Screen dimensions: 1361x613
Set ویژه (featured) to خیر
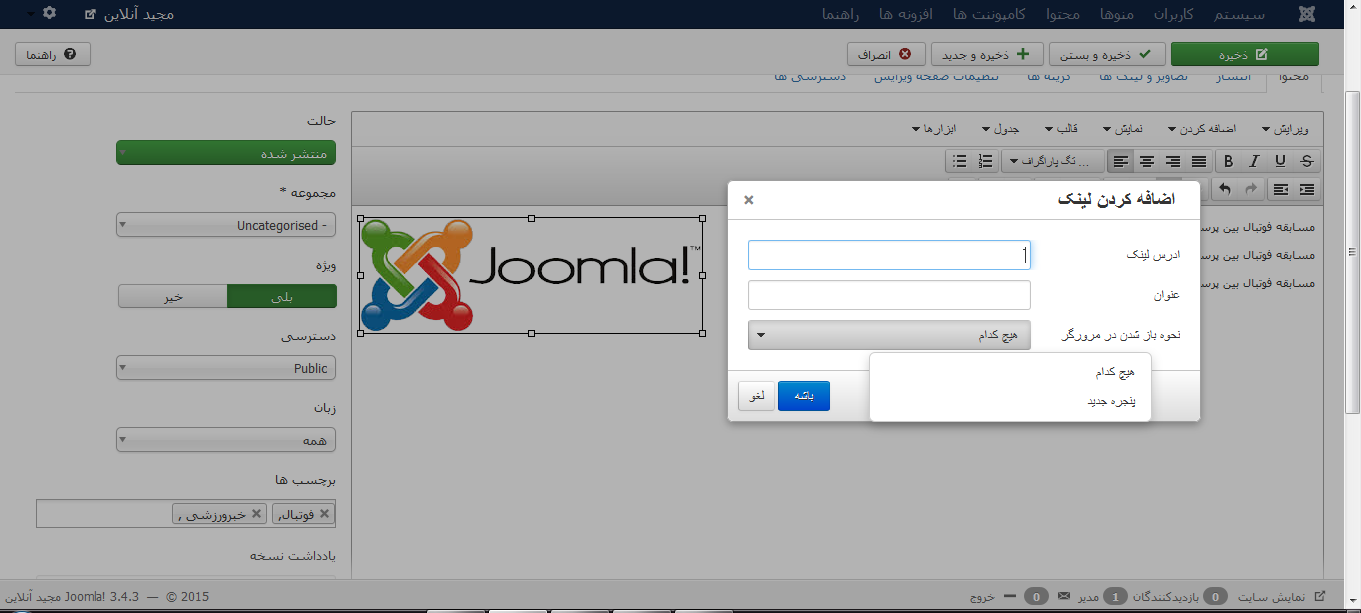click(x=173, y=296)
